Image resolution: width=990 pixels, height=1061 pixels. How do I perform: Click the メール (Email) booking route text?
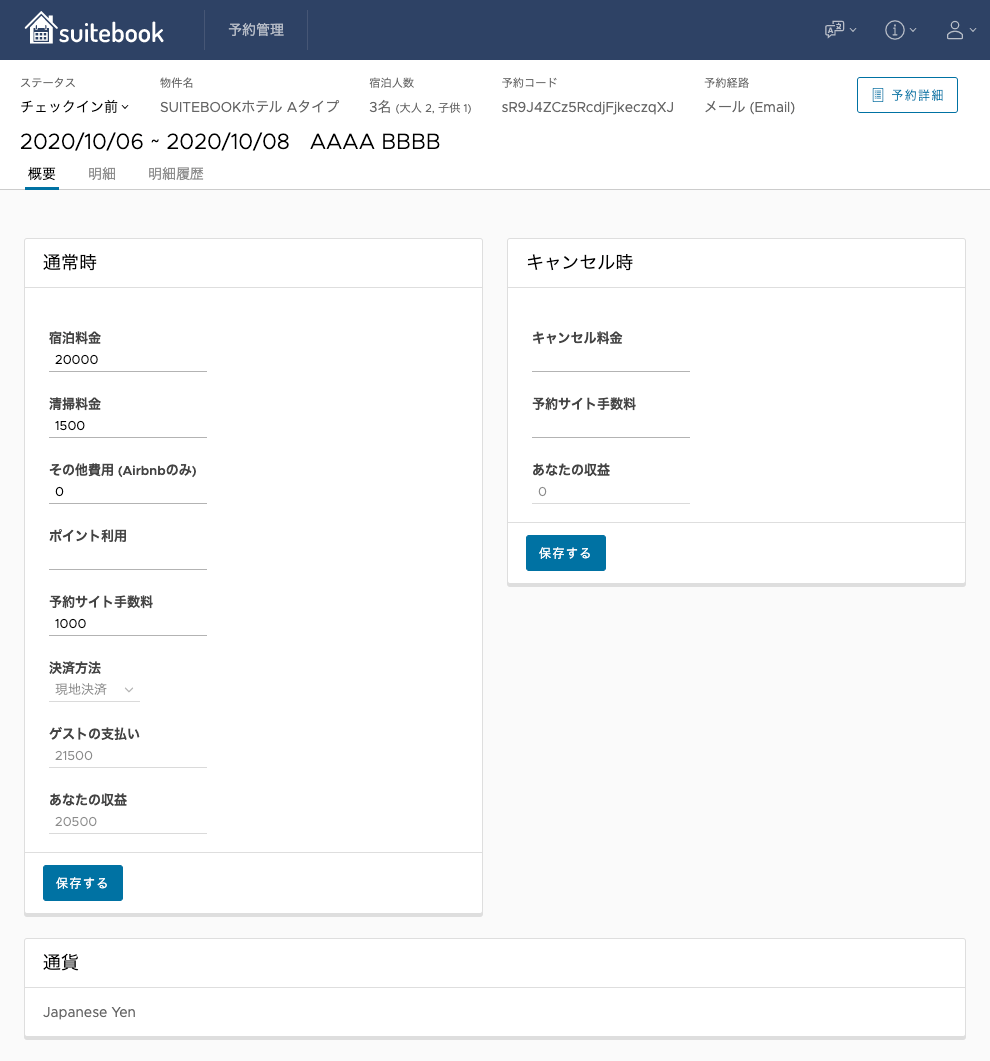tap(750, 107)
